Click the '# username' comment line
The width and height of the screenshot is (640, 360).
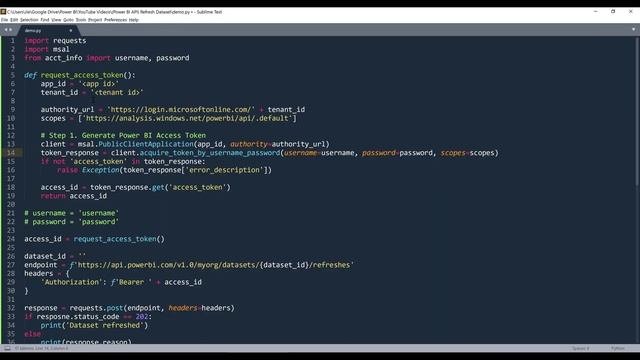(x=71, y=213)
